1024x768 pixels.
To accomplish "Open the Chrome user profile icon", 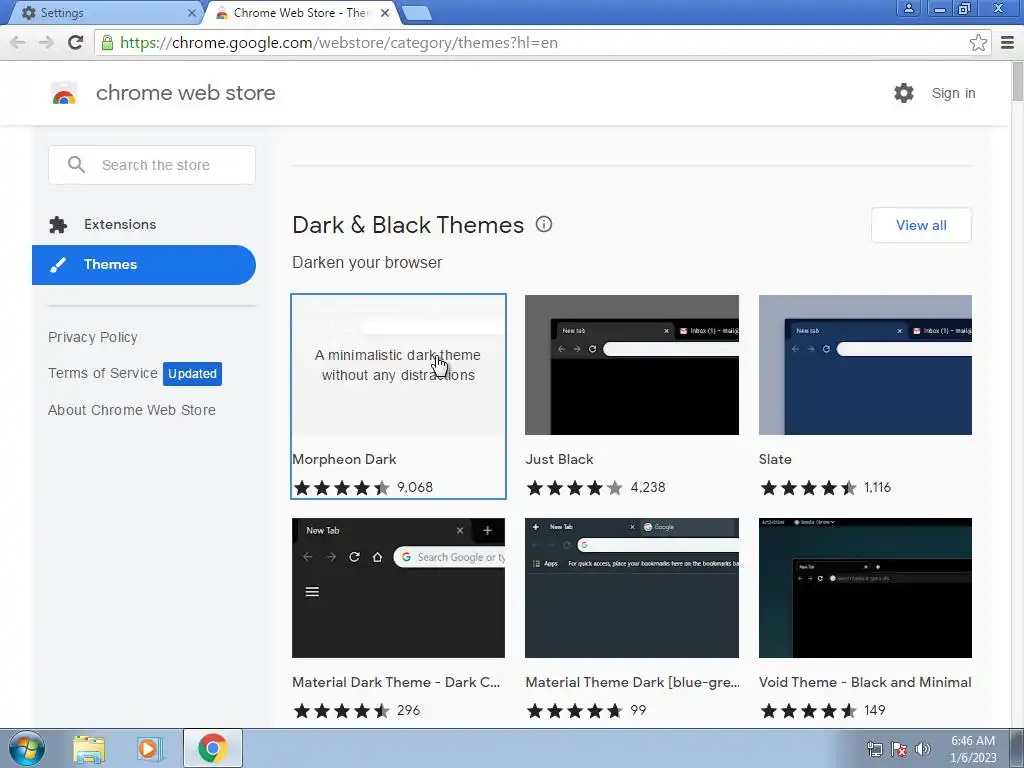I will pos(908,9).
